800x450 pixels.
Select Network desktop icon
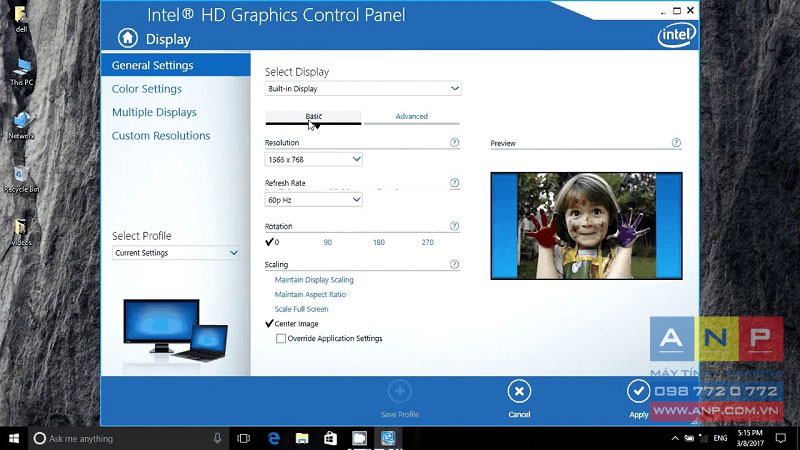click(21, 126)
